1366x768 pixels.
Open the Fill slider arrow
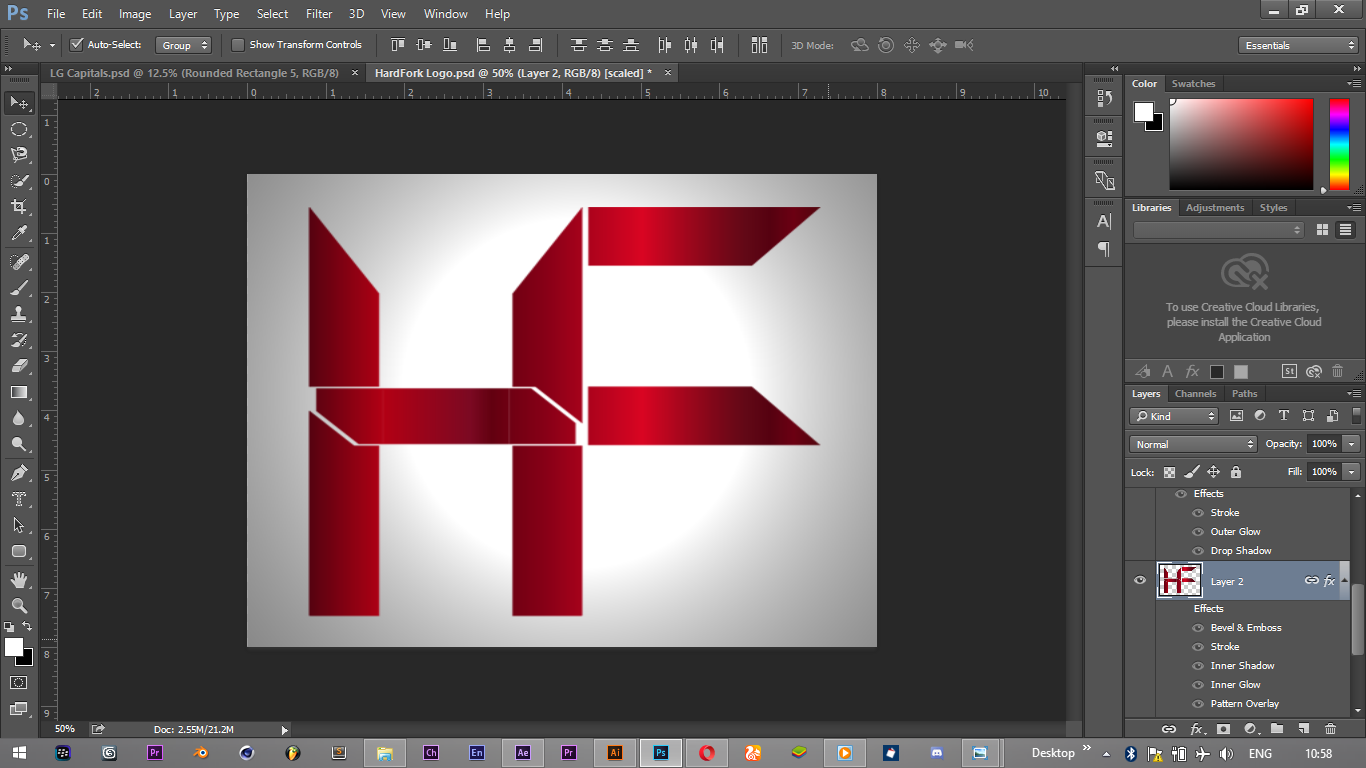[x=1352, y=472]
